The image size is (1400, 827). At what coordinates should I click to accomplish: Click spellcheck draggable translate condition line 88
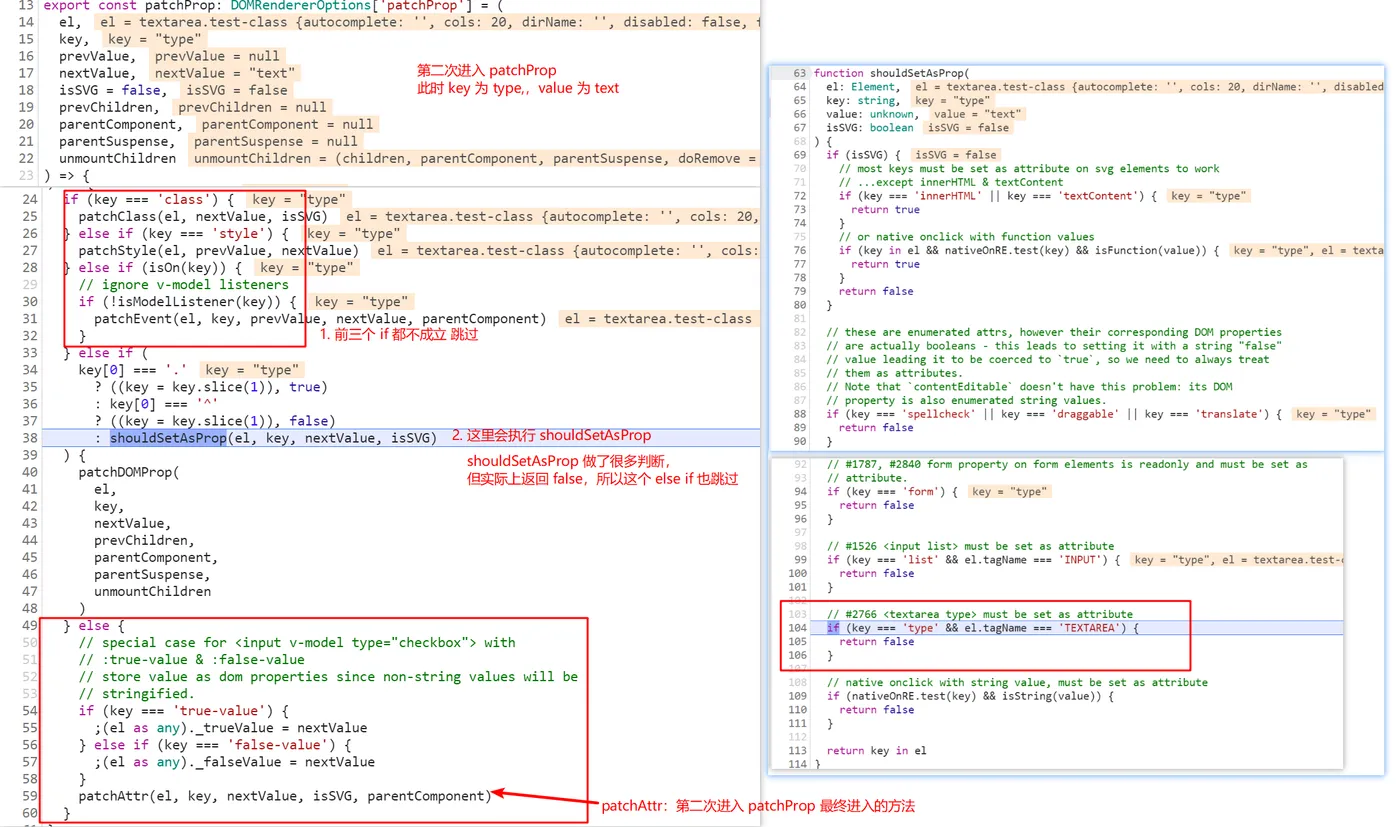click(1055, 413)
